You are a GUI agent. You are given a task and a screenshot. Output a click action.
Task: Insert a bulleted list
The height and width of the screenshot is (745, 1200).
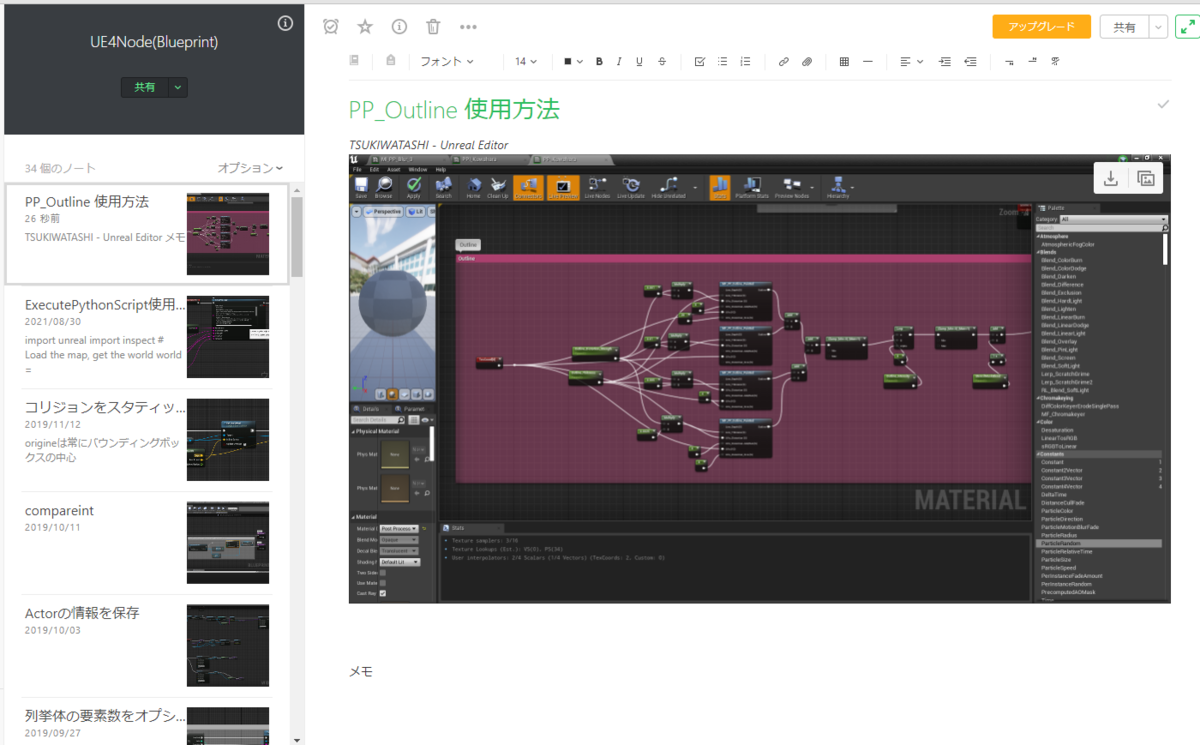point(722,62)
